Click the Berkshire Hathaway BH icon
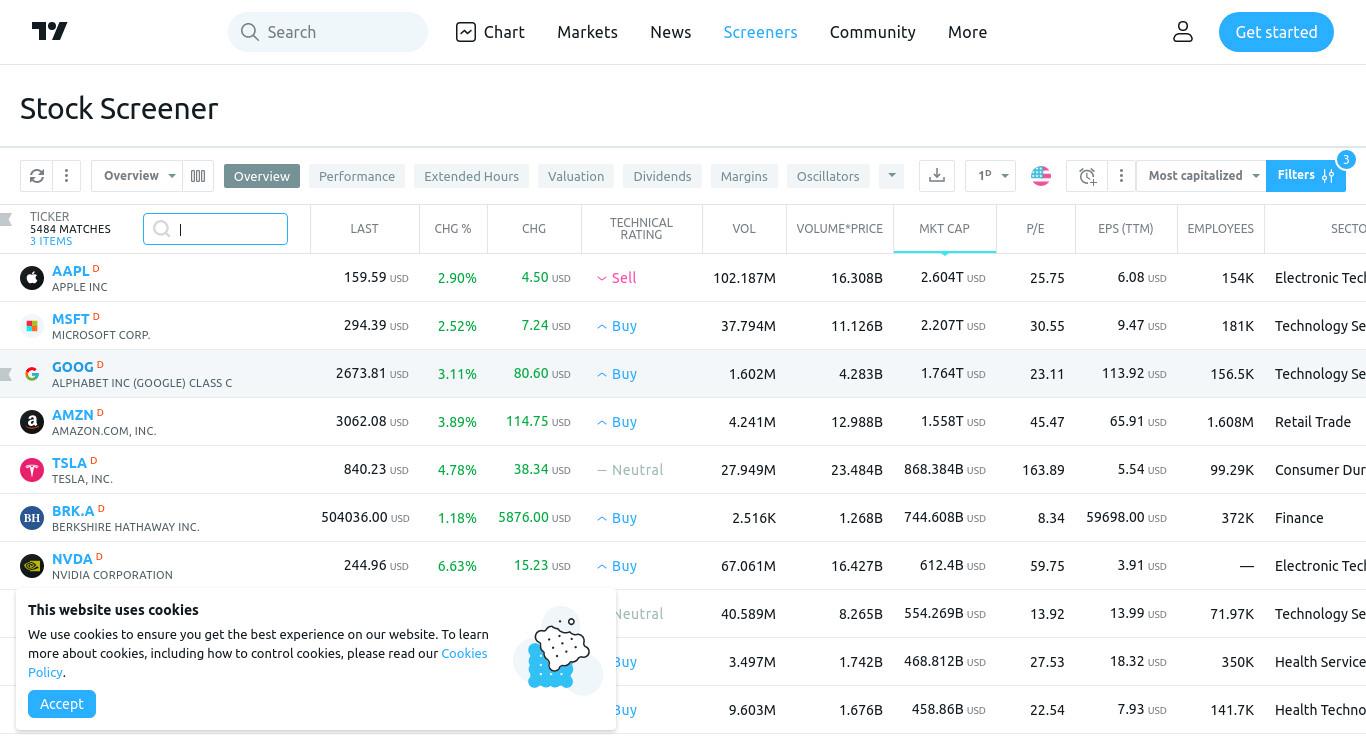Image resolution: width=1366 pixels, height=738 pixels. pyautogui.click(x=32, y=518)
